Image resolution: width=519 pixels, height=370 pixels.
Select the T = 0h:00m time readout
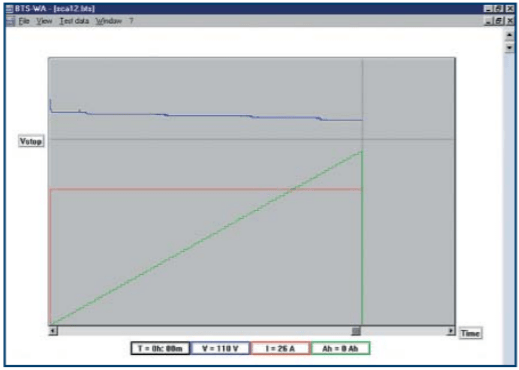pos(160,348)
